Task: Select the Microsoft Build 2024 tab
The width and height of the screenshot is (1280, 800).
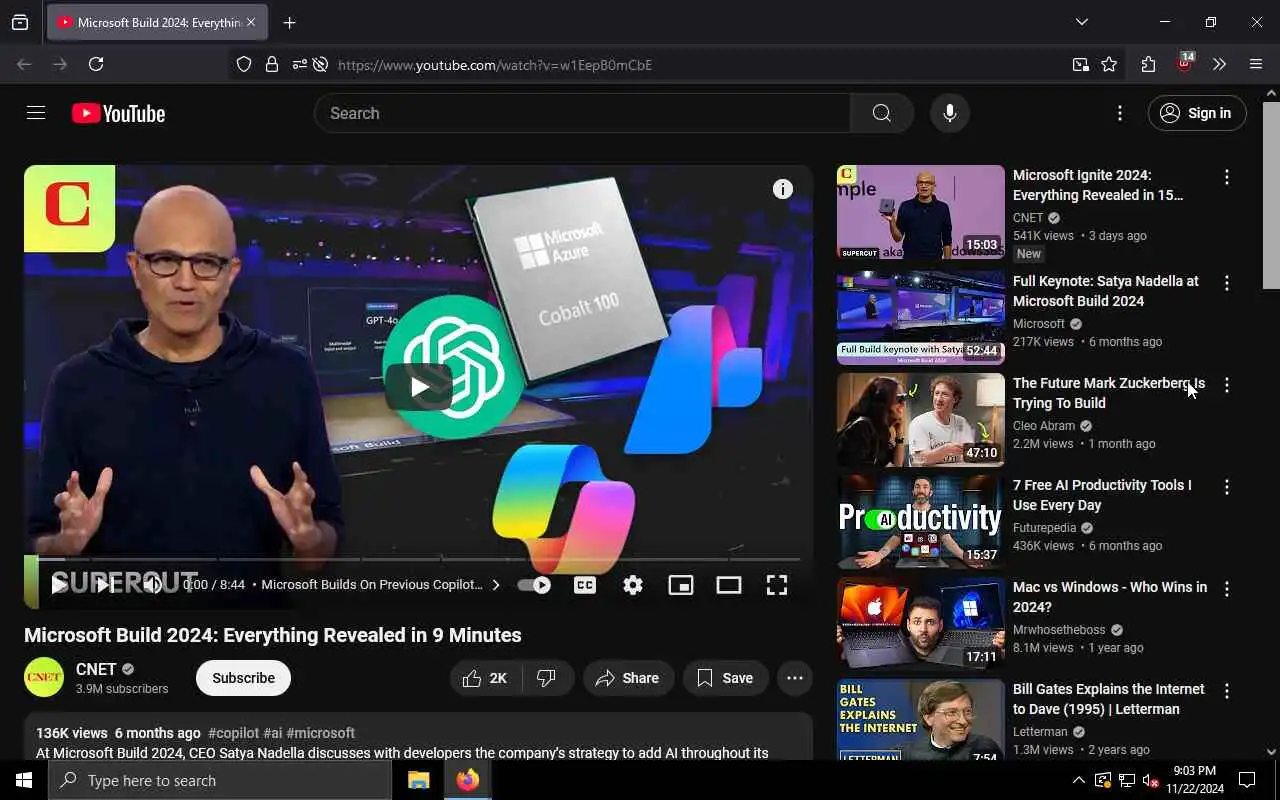Action: pos(157,22)
